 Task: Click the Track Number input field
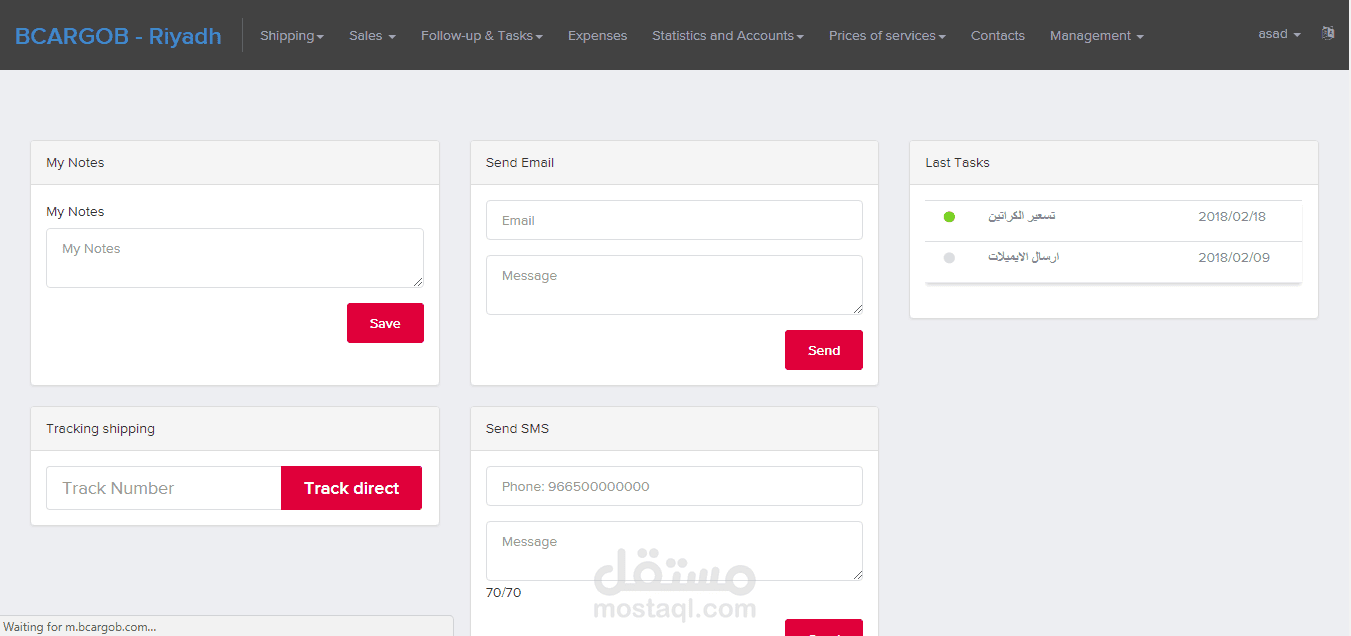coord(164,488)
